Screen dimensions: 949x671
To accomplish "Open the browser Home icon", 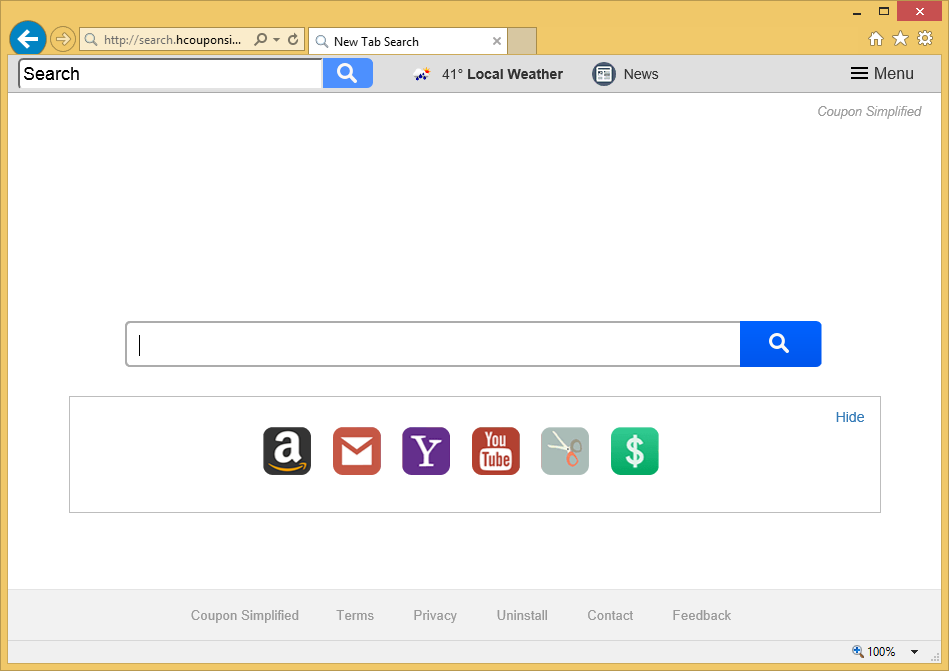I will (x=875, y=39).
